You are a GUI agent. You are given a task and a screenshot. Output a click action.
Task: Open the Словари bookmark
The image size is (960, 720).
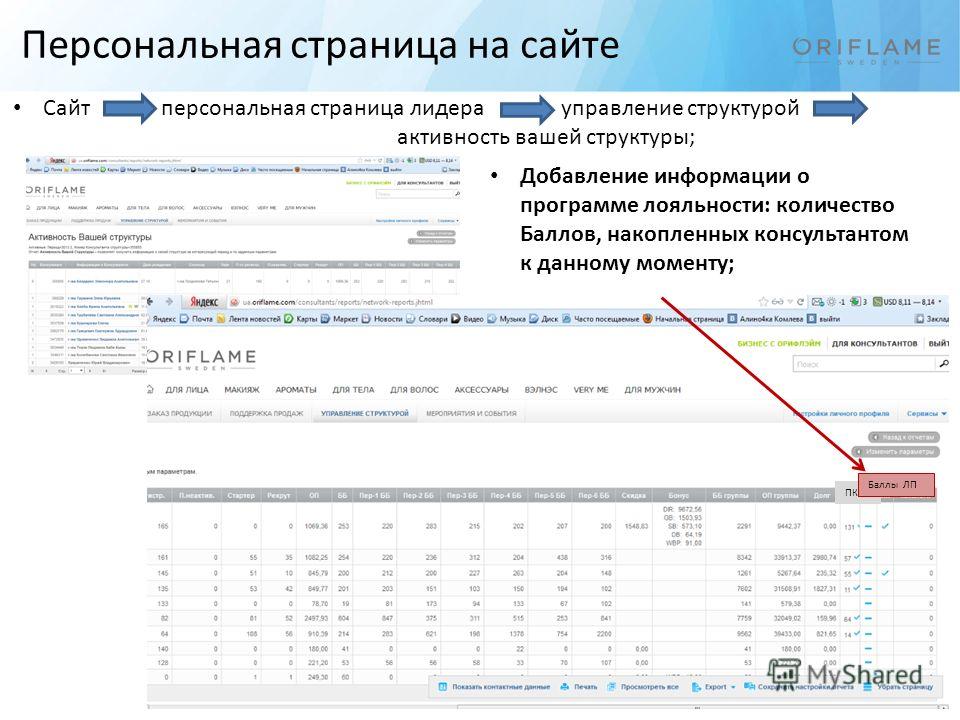pyautogui.click(x=427, y=319)
